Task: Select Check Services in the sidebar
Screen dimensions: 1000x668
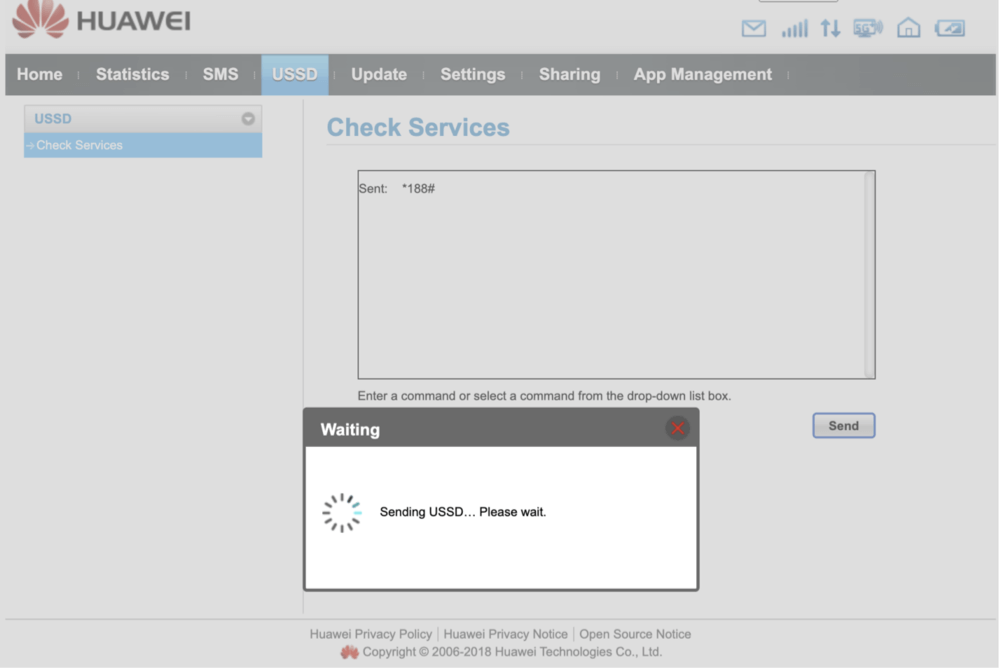Action: (x=80, y=145)
